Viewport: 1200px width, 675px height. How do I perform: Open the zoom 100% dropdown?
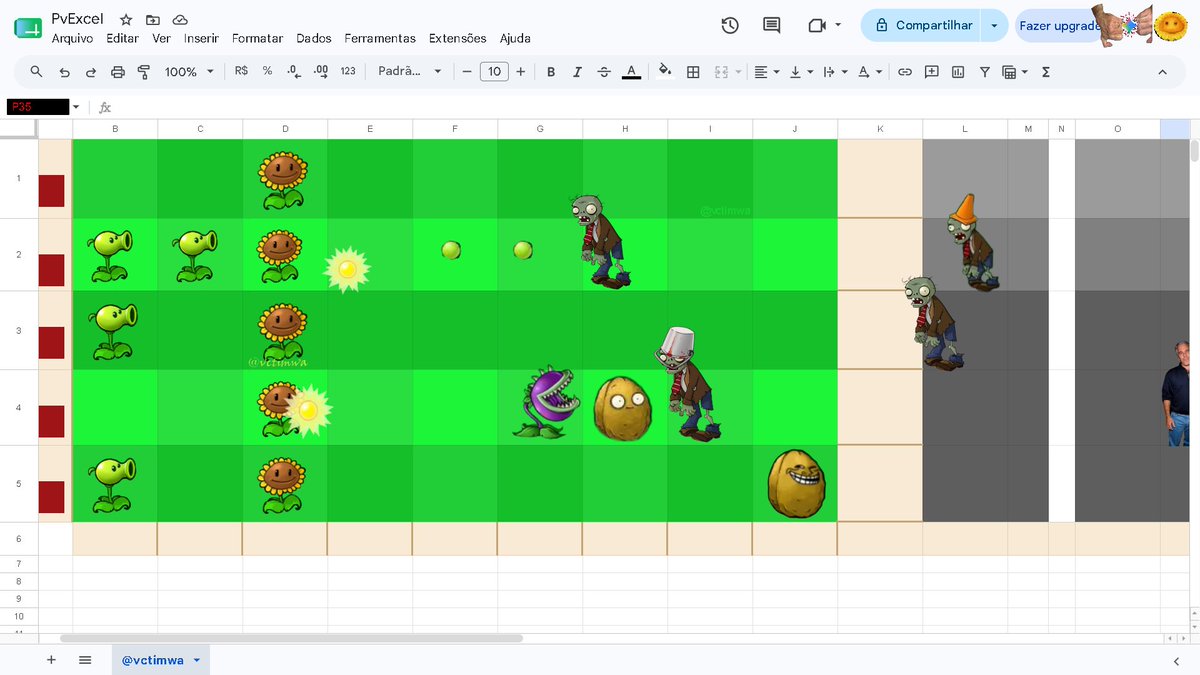click(x=189, y=72)
